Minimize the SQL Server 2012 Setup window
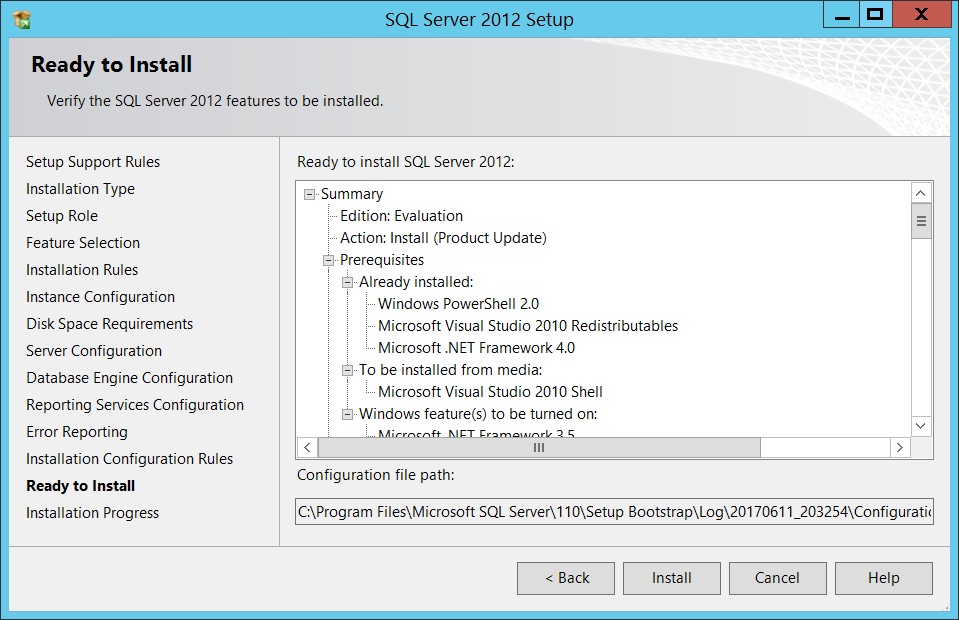The height and width of the screenshot is (620, 959). coord(842,15)
